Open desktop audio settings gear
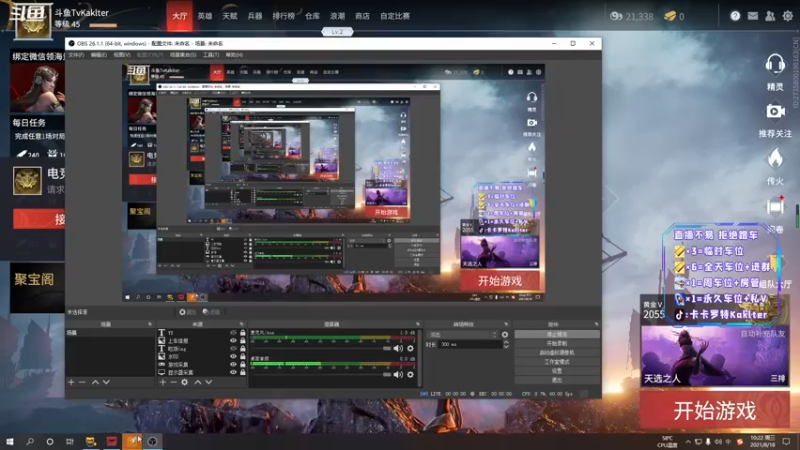The image size is (800, 450). point(410,374)
